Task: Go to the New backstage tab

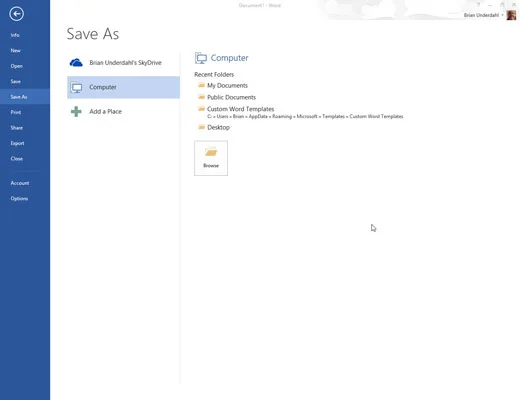Action: coord(15,51)
